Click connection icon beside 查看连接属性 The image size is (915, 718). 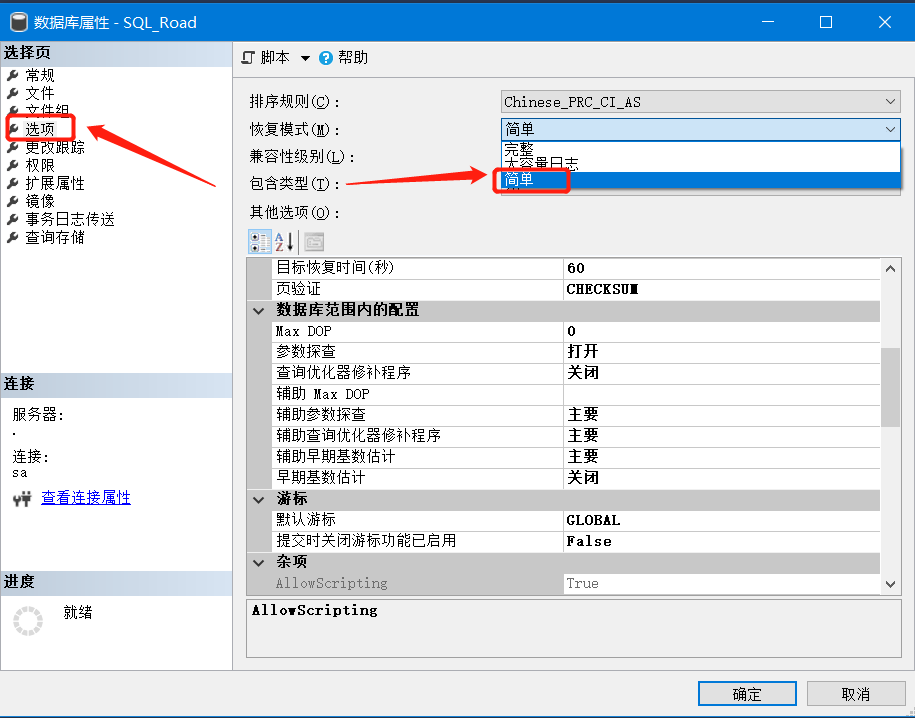coord(22,499)
